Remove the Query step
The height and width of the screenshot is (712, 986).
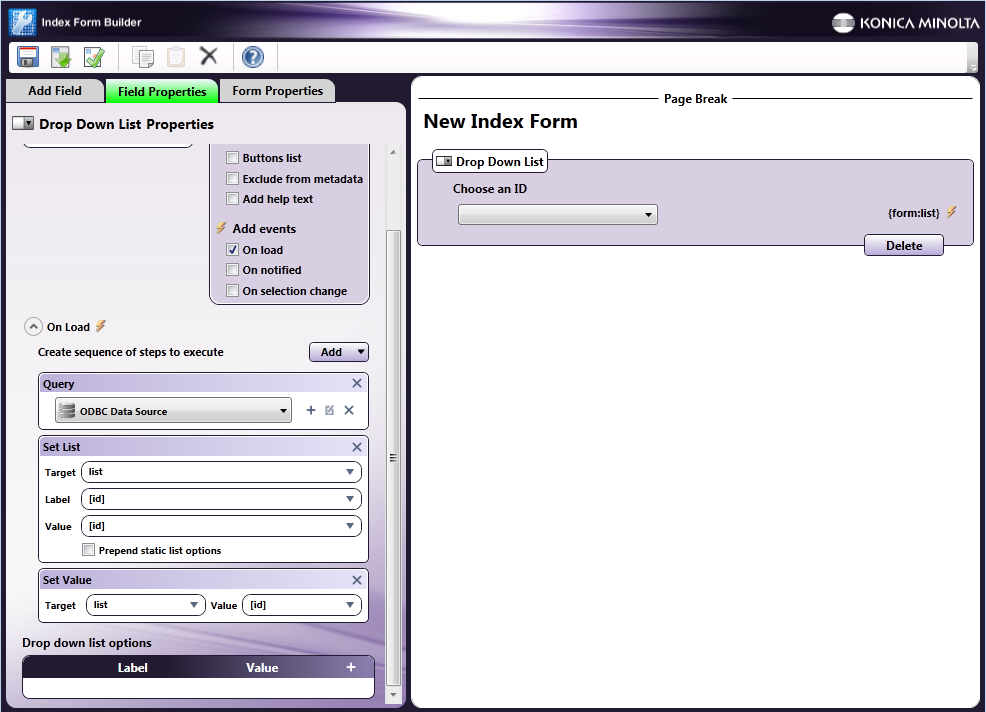coord(357,383)
